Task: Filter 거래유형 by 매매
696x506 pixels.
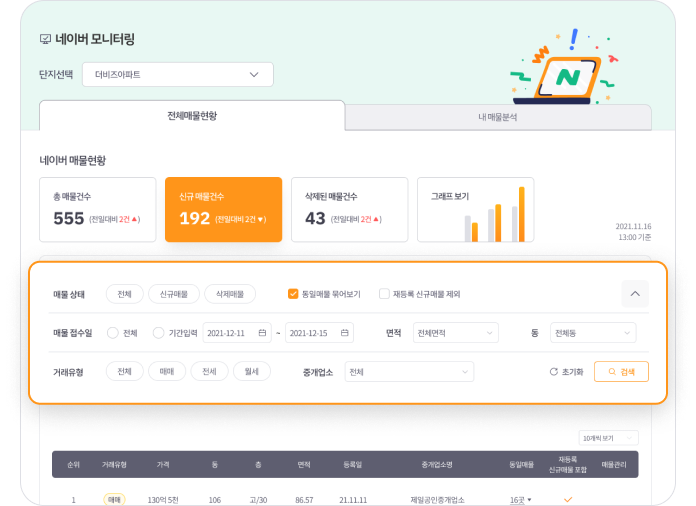Action: click(x=167, y=371)
